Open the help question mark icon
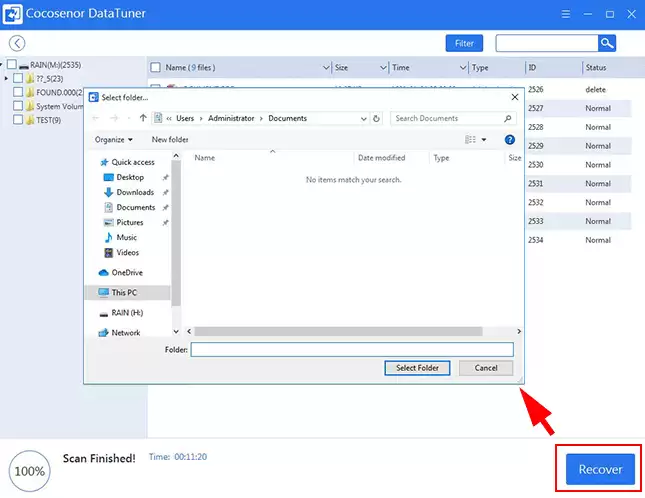Screen dimensions: 645x498 click(x=509, y=140)
